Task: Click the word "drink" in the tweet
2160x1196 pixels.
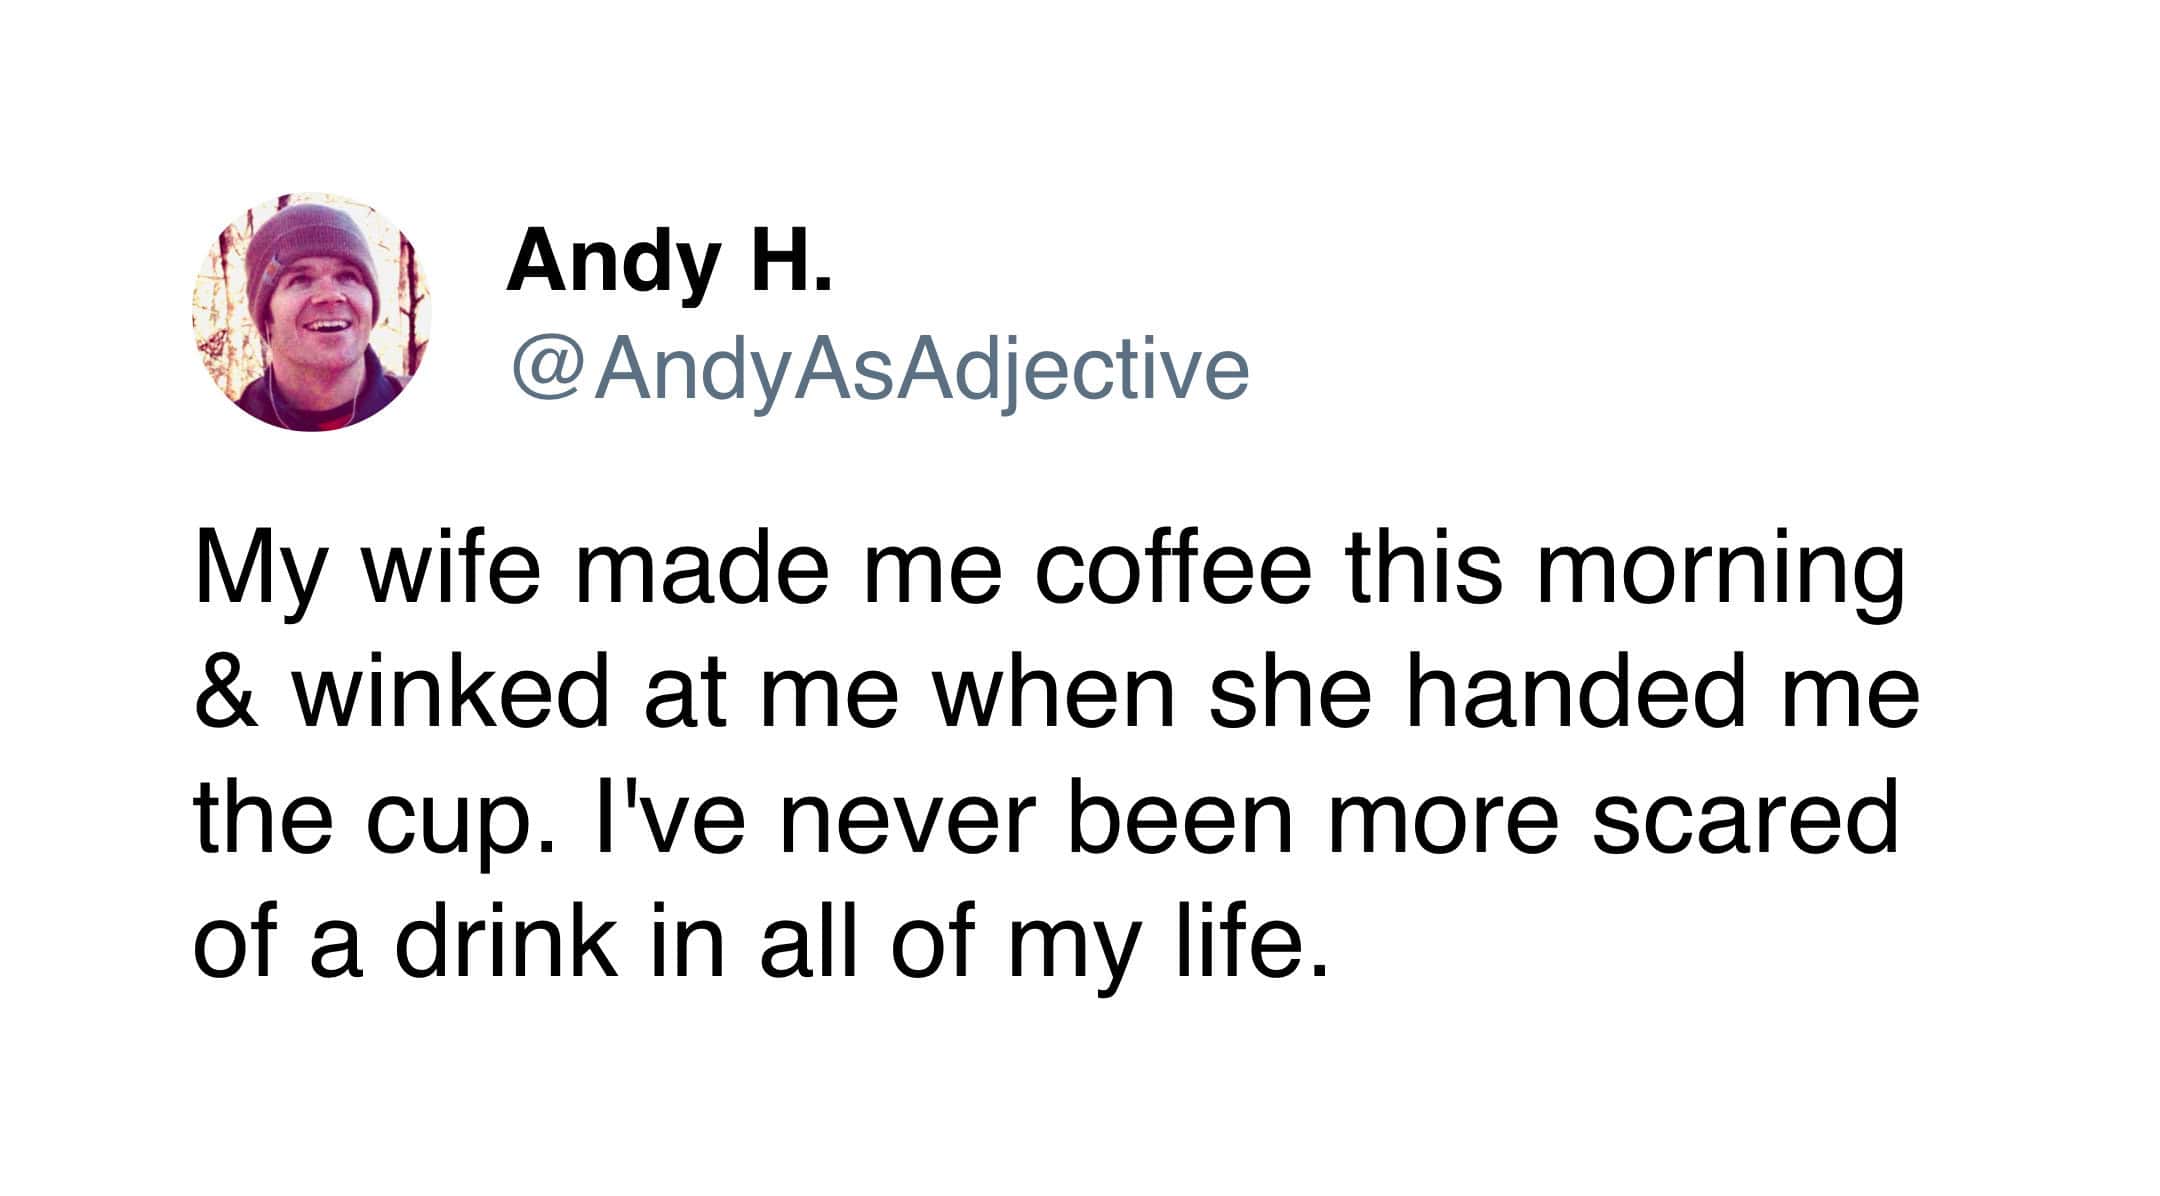Action: point(506,943)
